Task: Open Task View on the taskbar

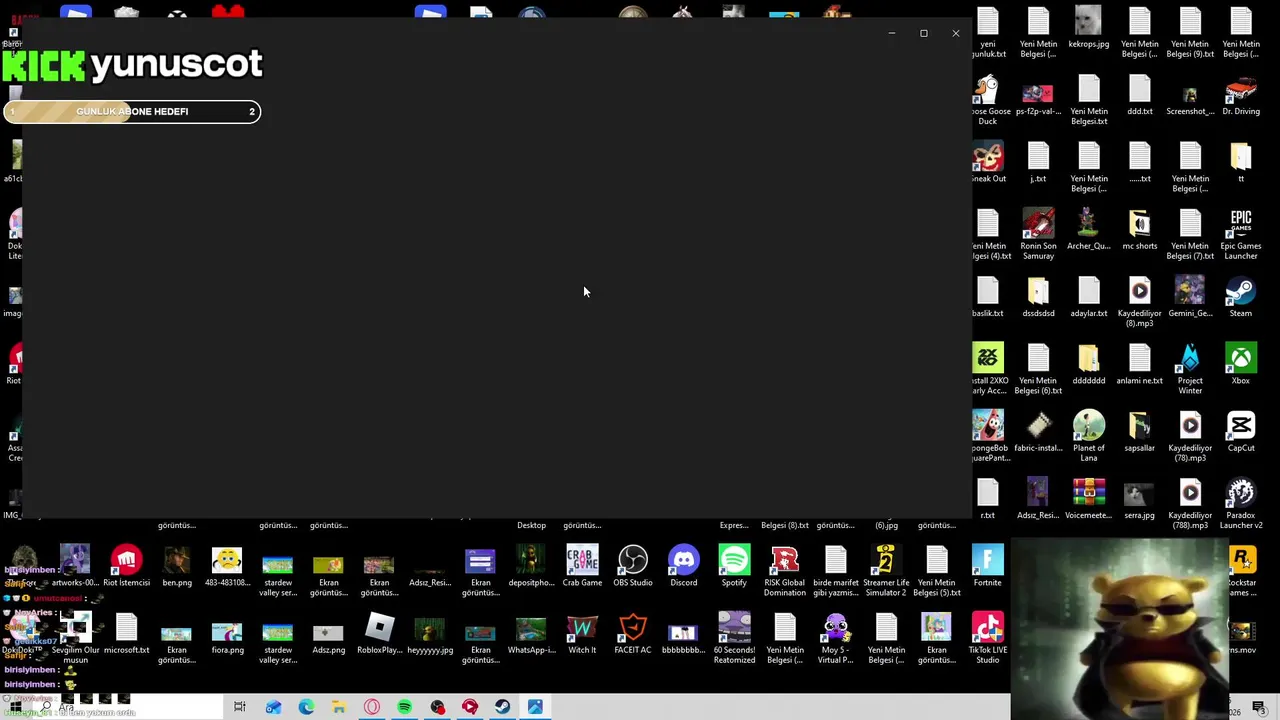Action: click(x=240, y=707)
